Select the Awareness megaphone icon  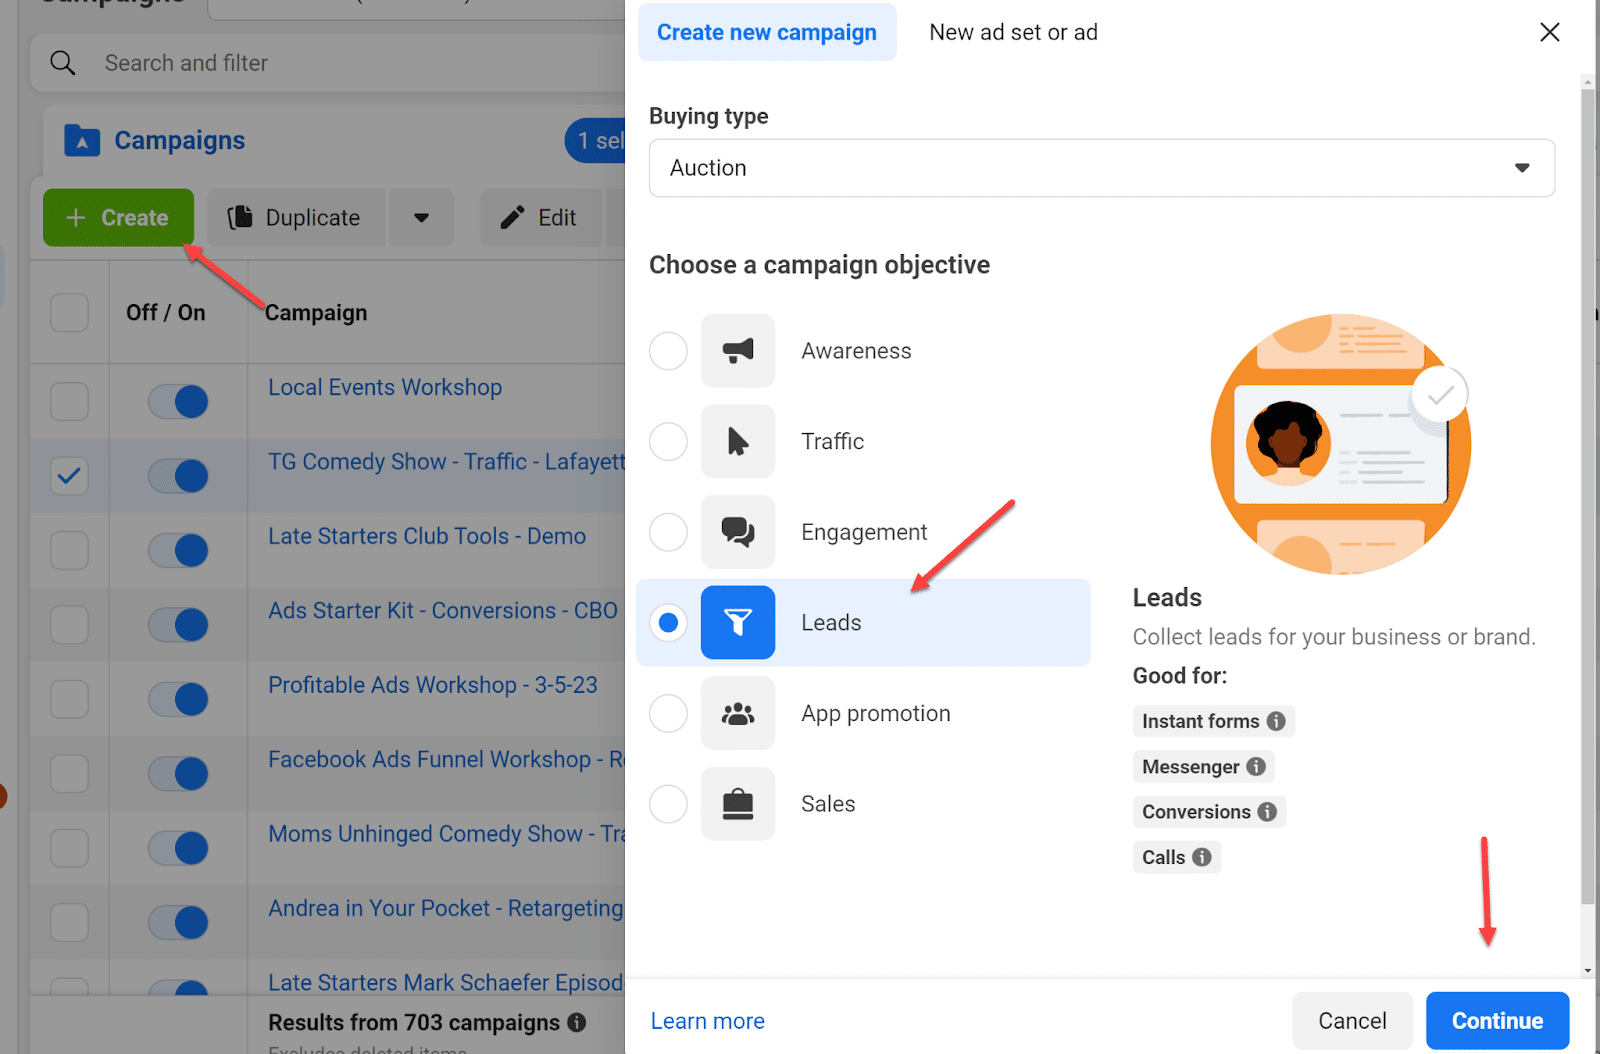tap(738, 351)
